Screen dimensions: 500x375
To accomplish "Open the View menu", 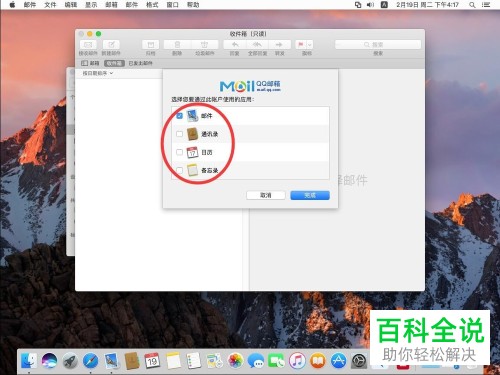I will [91, 5].
